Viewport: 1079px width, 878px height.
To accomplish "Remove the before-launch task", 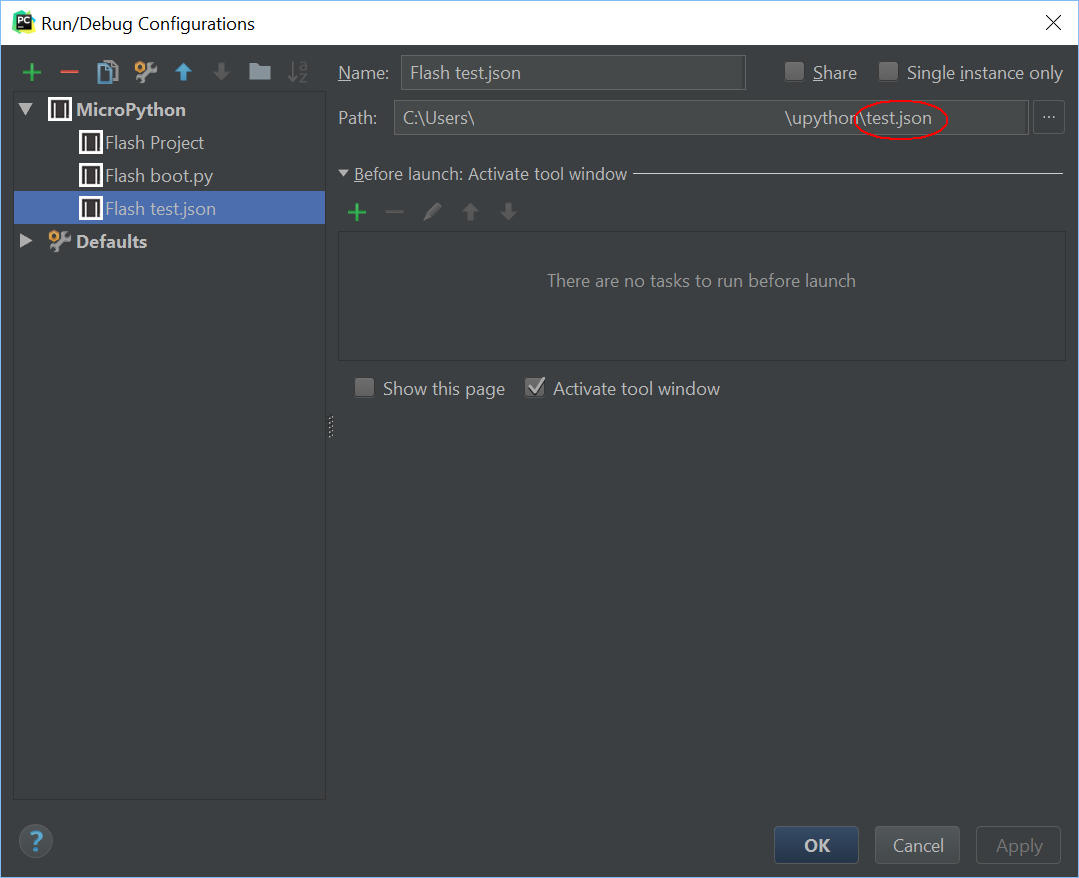I will coord(394,212).
